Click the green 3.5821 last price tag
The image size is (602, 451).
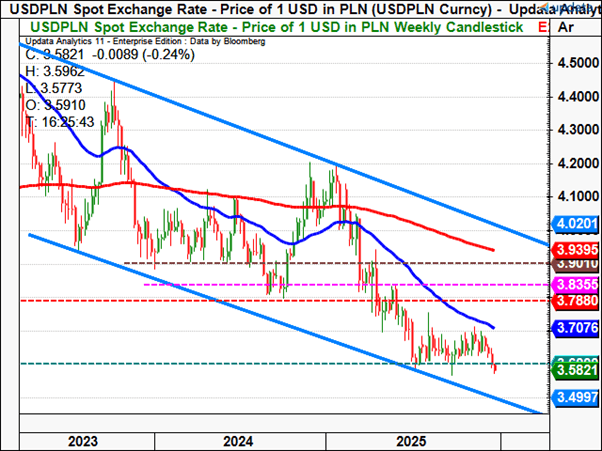tap(575, 370)
